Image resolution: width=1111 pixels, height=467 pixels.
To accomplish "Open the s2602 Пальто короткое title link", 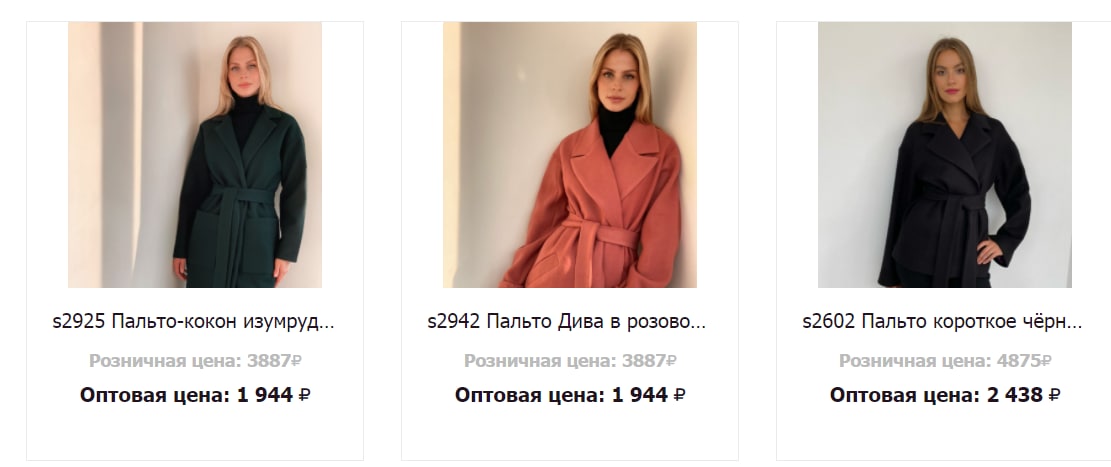I will (x=942, y=322).
